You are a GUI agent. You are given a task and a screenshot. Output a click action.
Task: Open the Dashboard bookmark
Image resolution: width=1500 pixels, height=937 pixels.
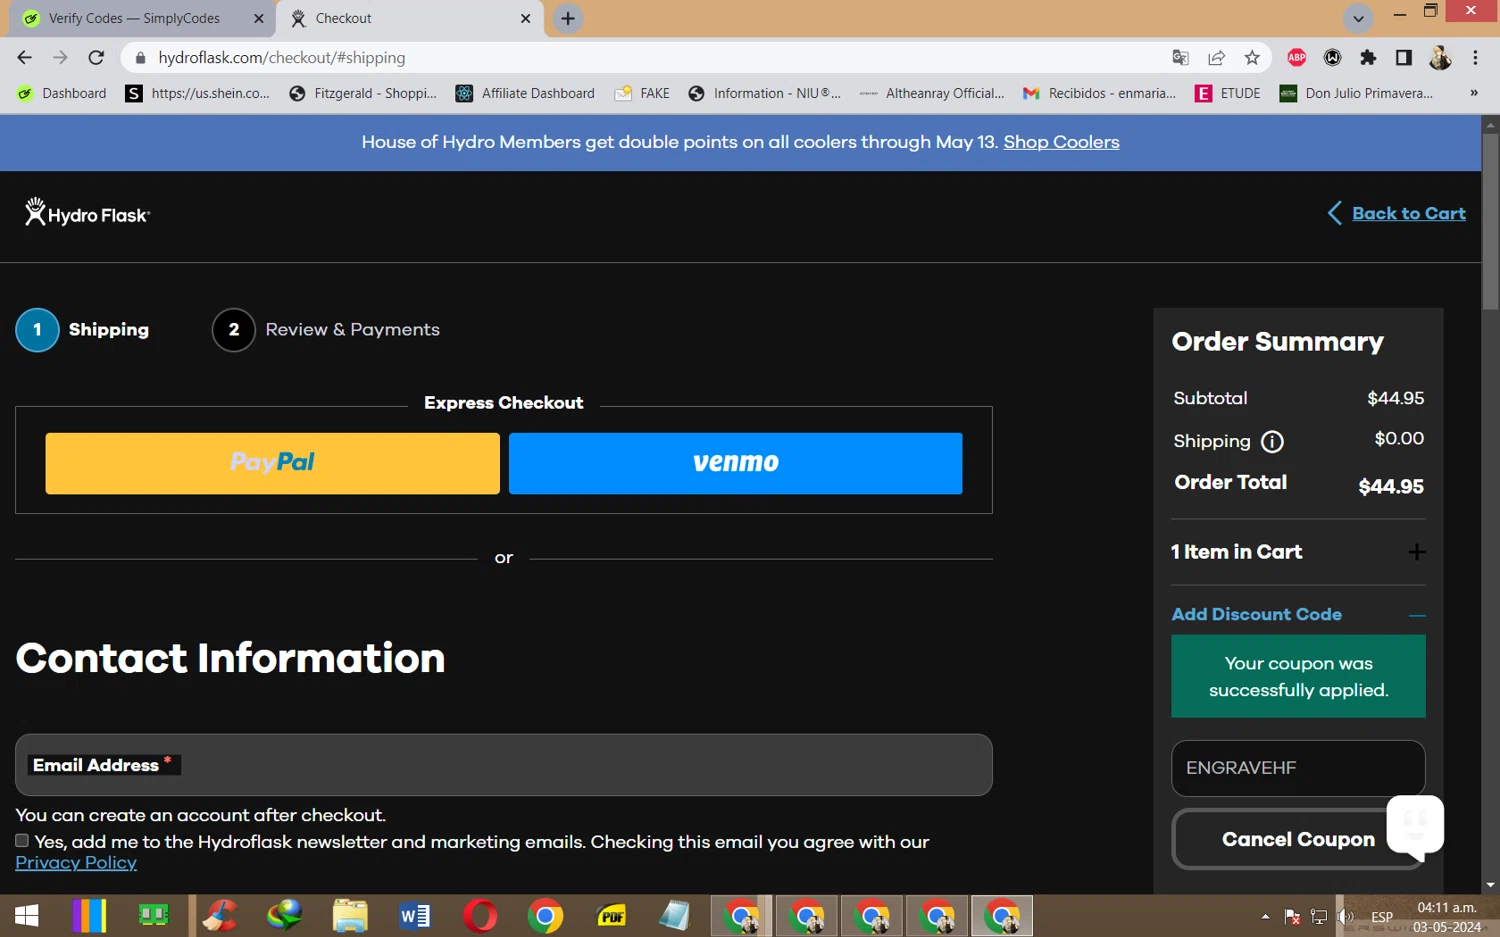(x=62, y=93)
